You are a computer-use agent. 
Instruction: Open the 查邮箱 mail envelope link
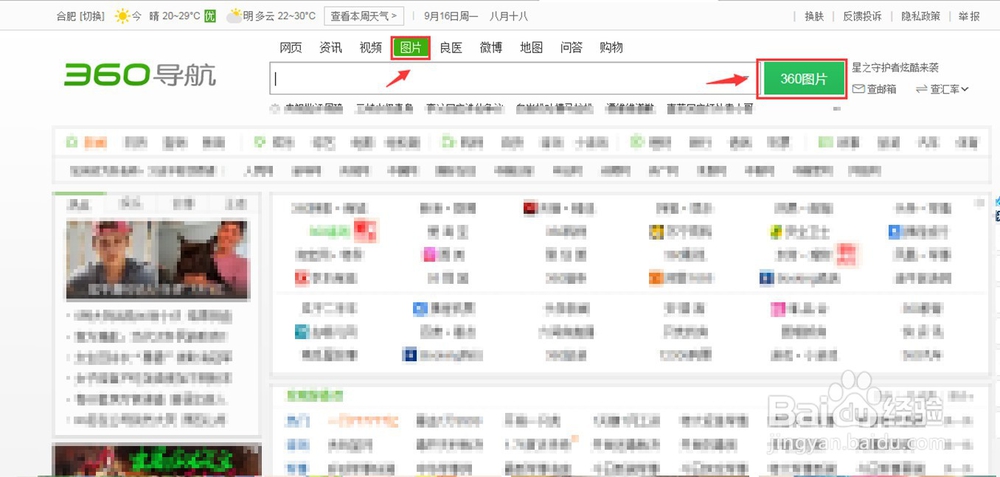[x=874, y=89]
